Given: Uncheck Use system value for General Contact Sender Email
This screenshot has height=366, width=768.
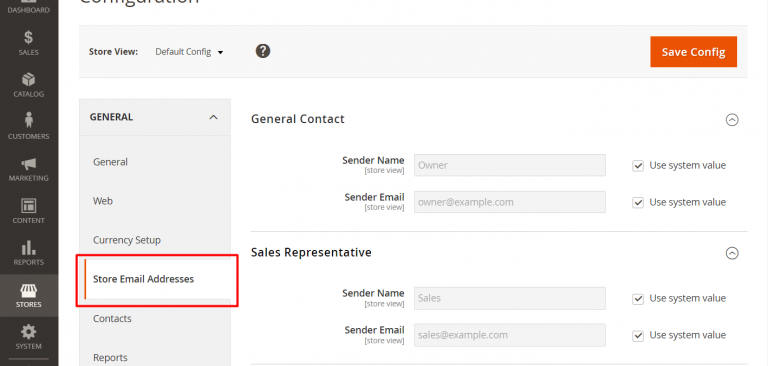Looking at the screenshot, I should [x=638, y=202].
